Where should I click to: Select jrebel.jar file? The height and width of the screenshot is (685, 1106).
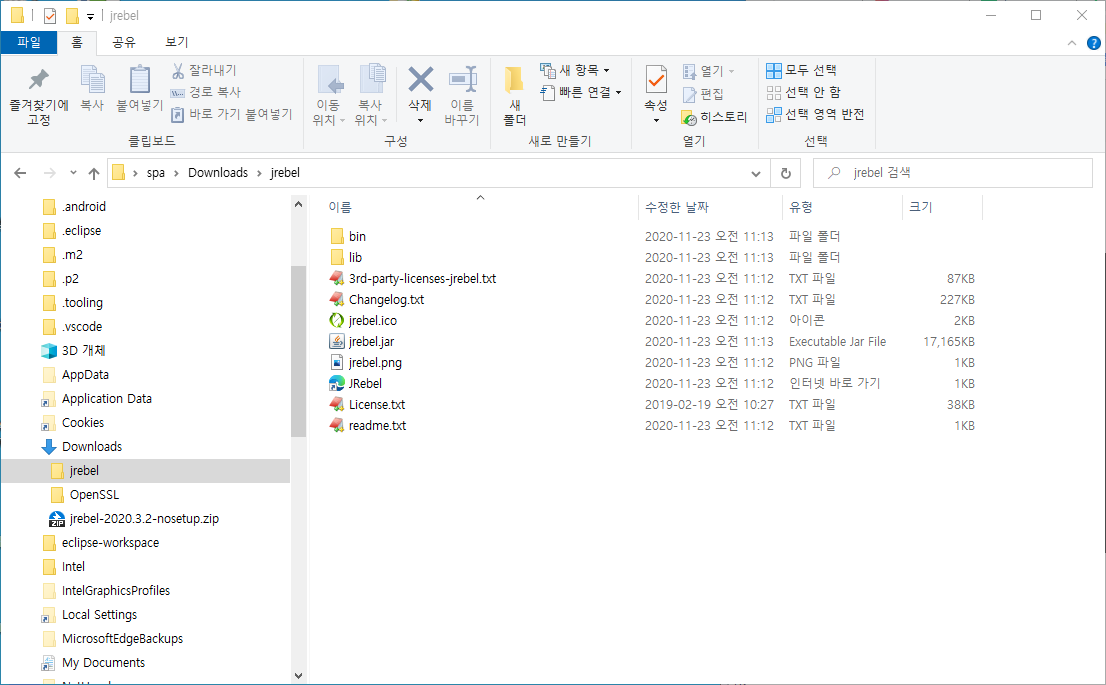371,341
